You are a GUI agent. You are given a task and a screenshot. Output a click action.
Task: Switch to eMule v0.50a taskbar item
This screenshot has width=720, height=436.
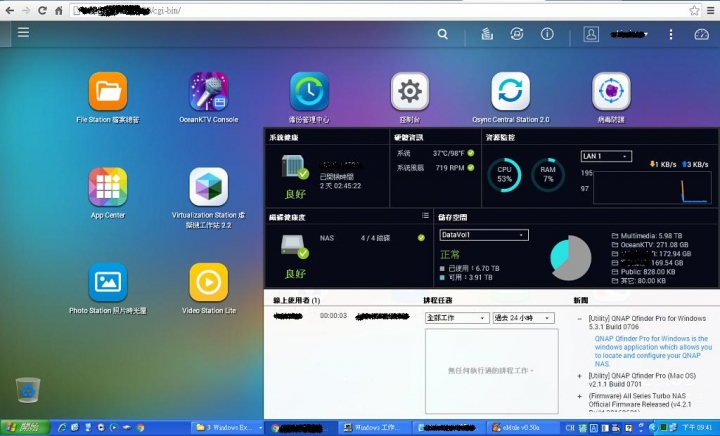pos(523,428)
